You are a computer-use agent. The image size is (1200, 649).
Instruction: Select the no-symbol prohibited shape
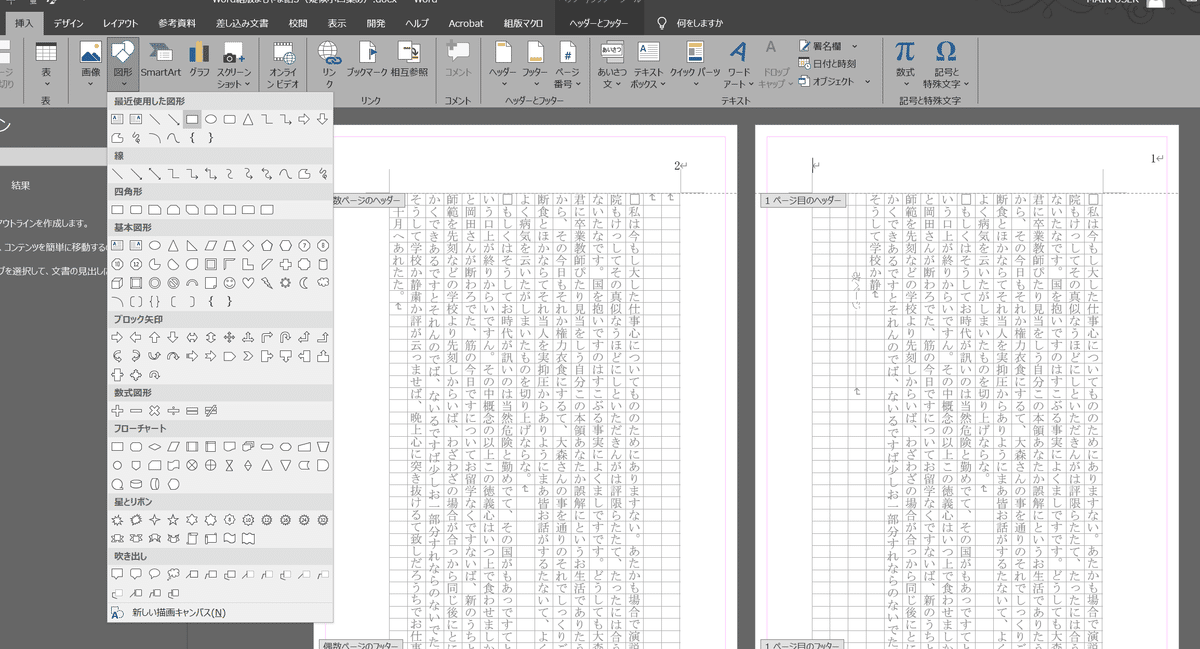pyautogui.click(x=173, y=282)
